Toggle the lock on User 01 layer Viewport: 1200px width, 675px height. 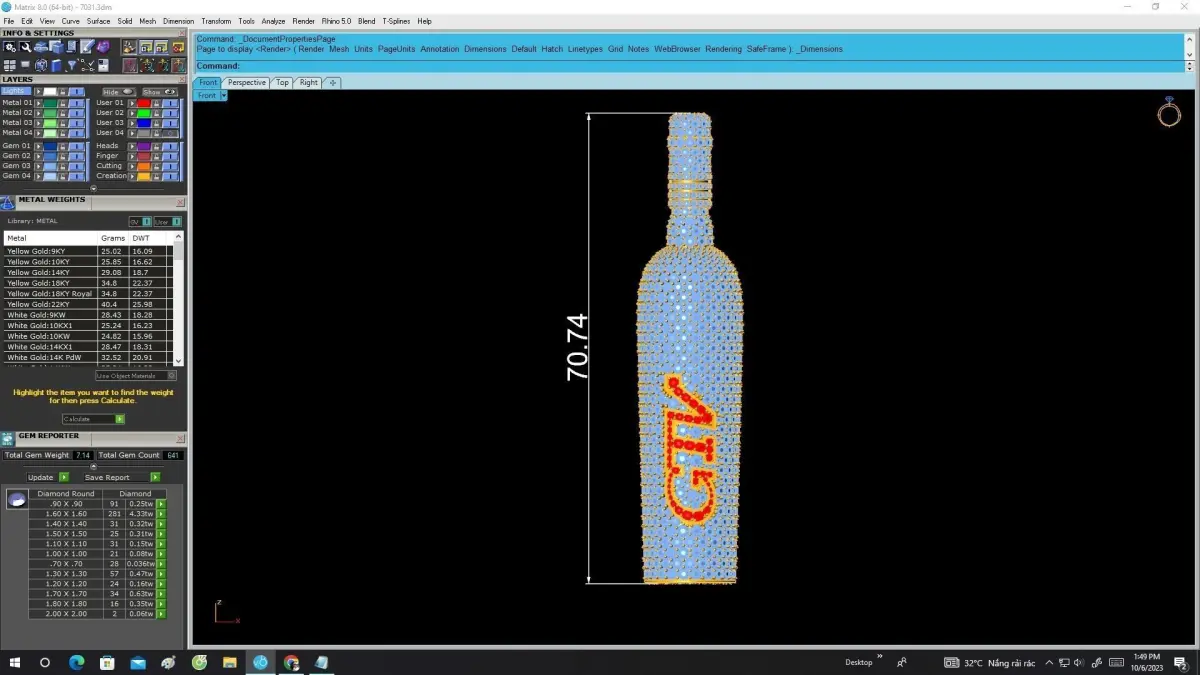click(x=156, y=103)
